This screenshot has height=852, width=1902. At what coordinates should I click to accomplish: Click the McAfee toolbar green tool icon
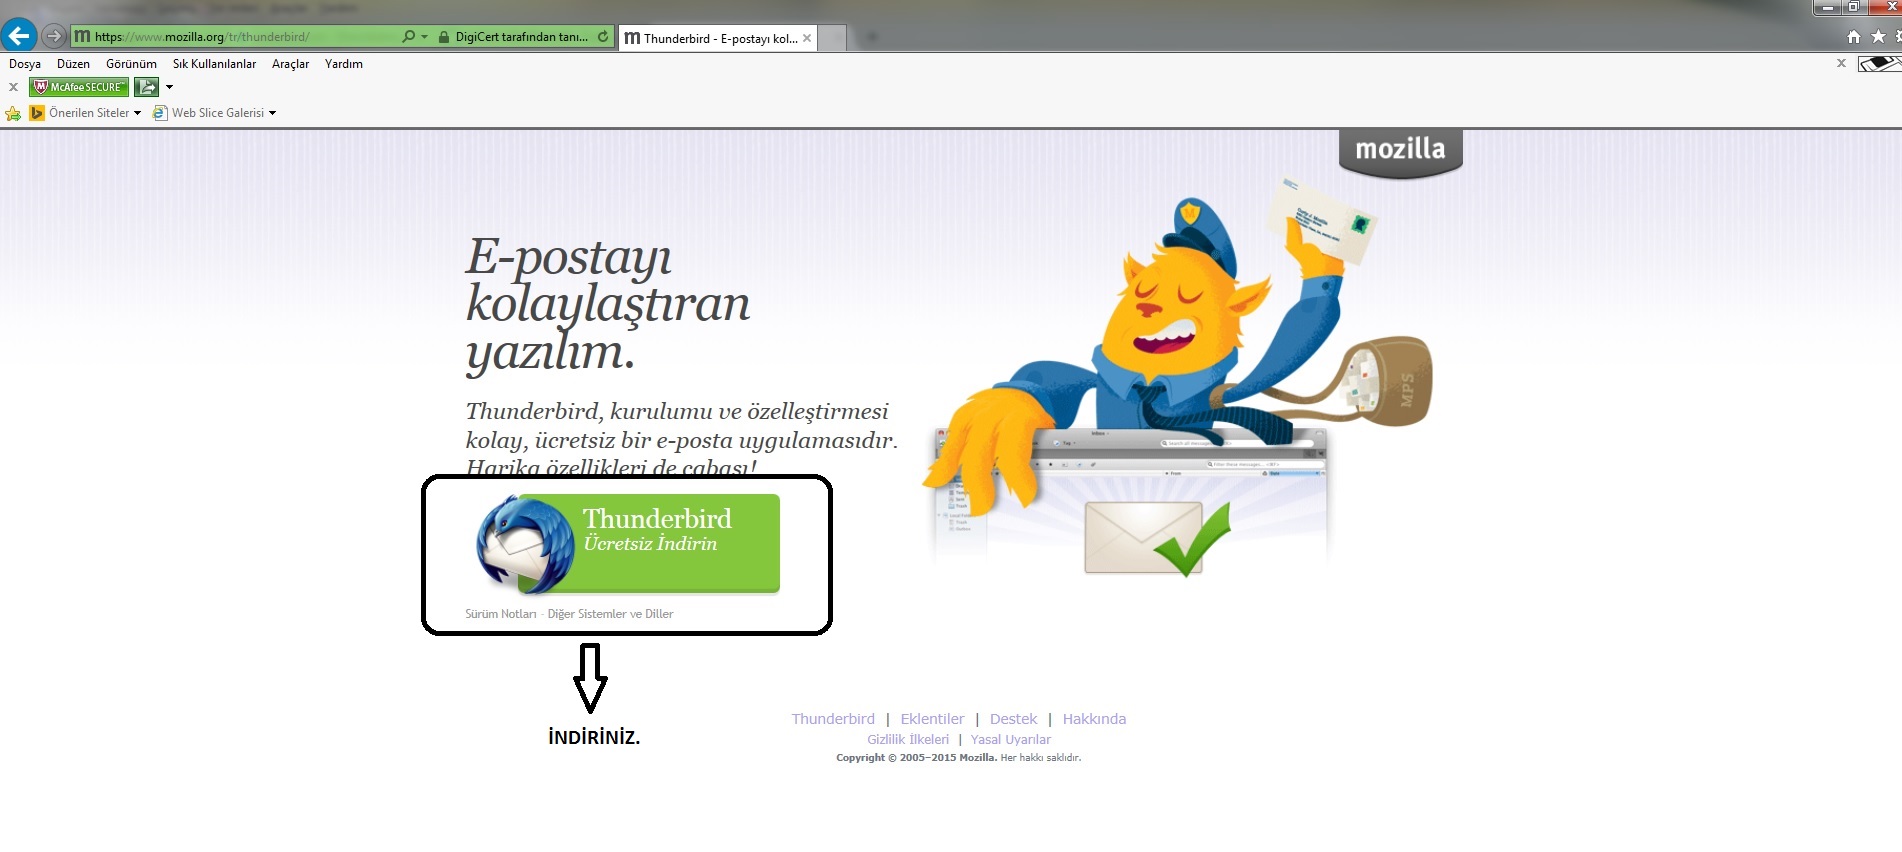click(147, 87)
